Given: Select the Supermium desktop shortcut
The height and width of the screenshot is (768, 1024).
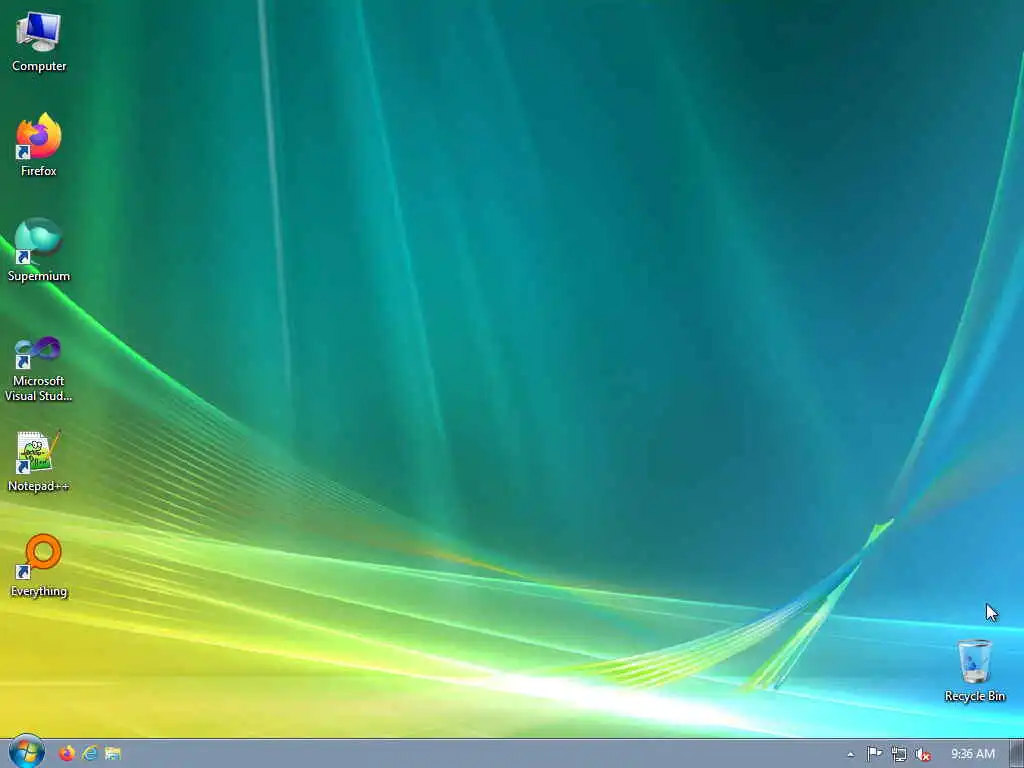Looking at the screenshot, I should pos(39,251).
